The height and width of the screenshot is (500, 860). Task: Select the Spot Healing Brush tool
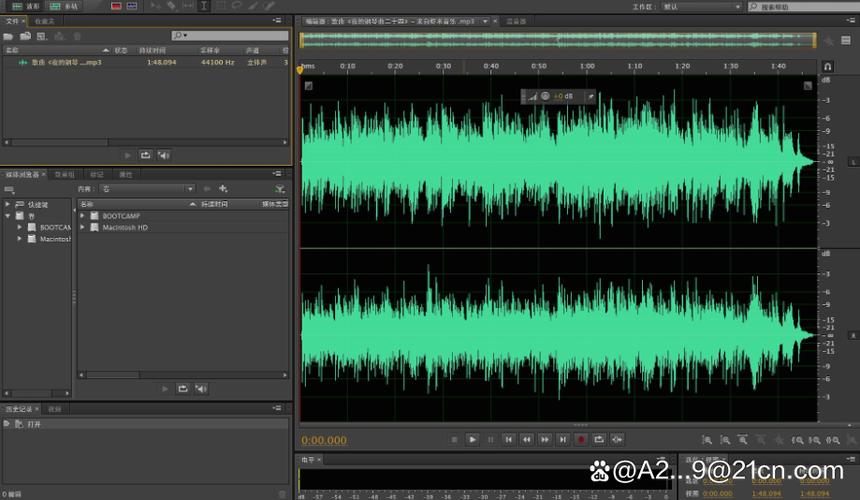(x=270, y=5)
